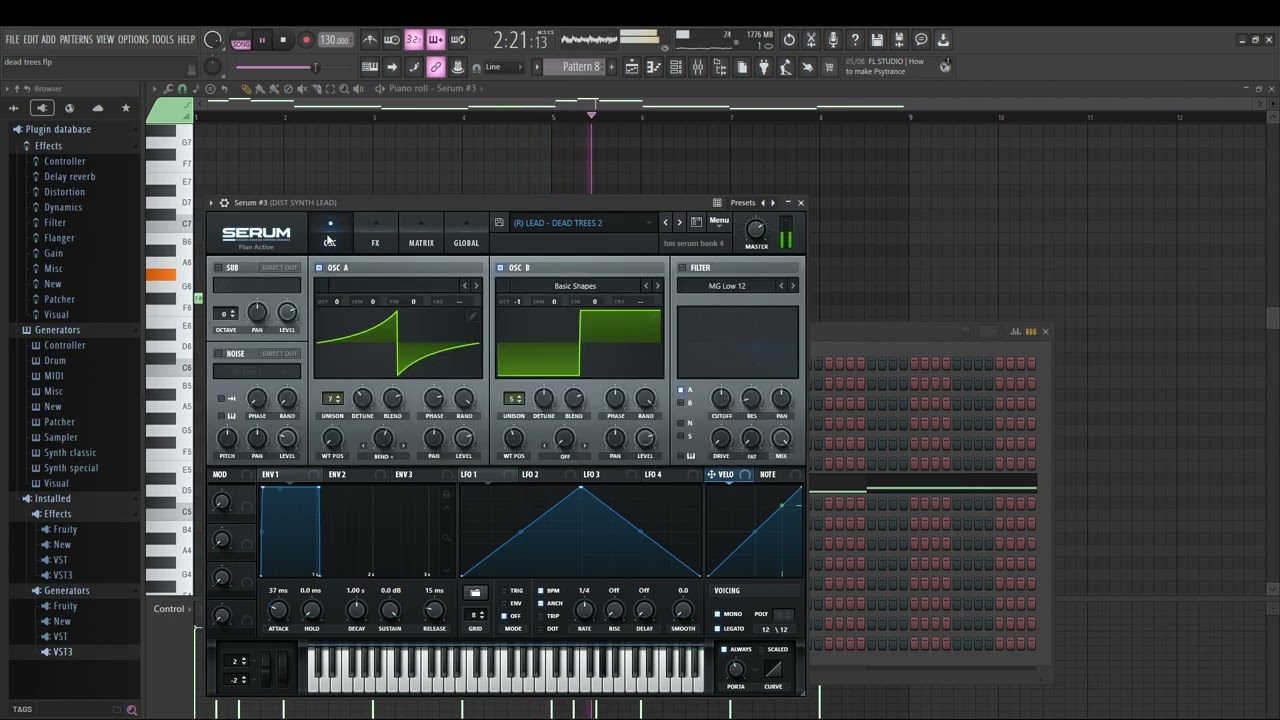
Task: Pause playback in the transport bar
Action: (x=262, y=40)
